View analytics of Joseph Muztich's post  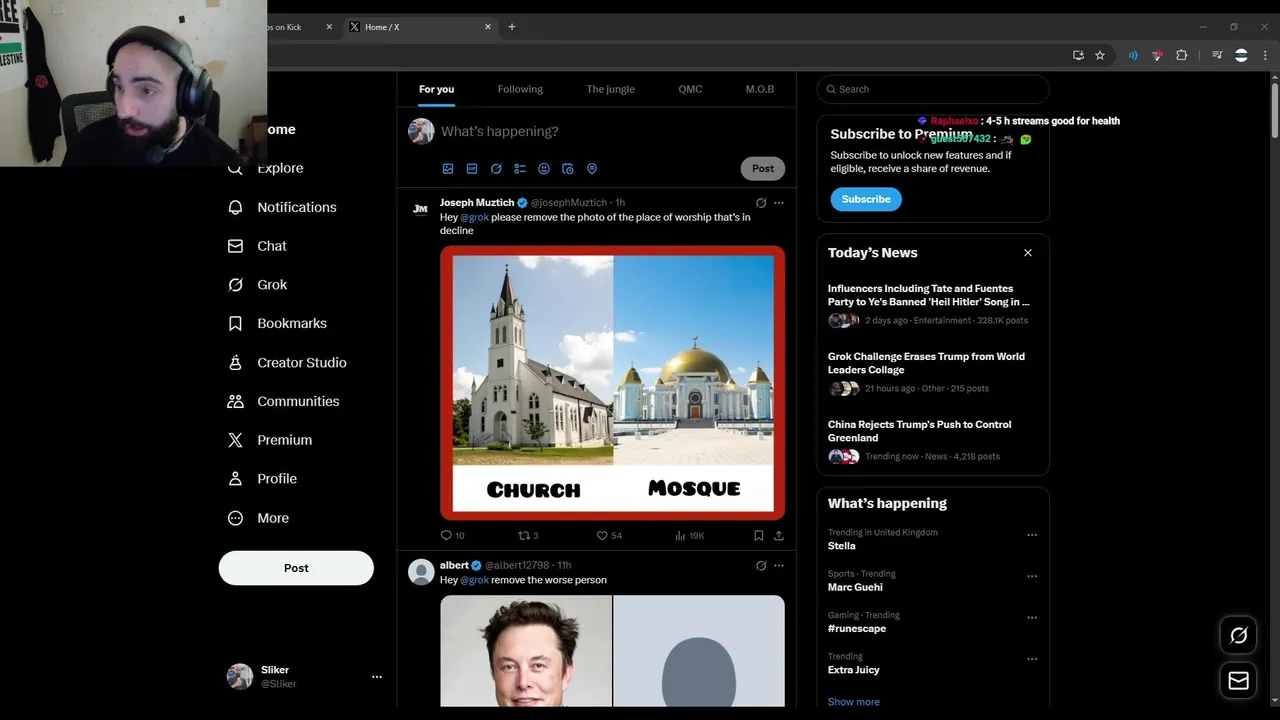[x=681, y=536]
